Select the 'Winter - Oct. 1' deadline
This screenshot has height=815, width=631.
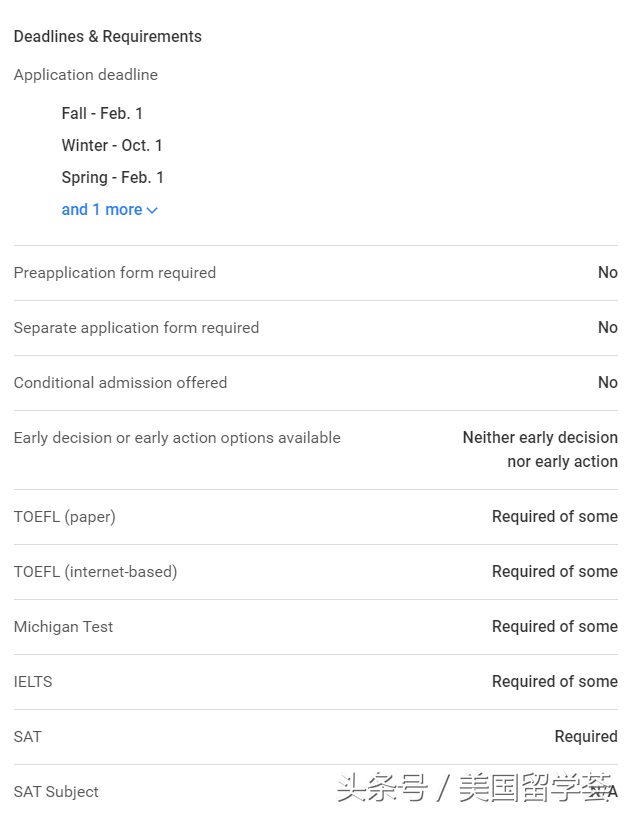coord(112,146)
